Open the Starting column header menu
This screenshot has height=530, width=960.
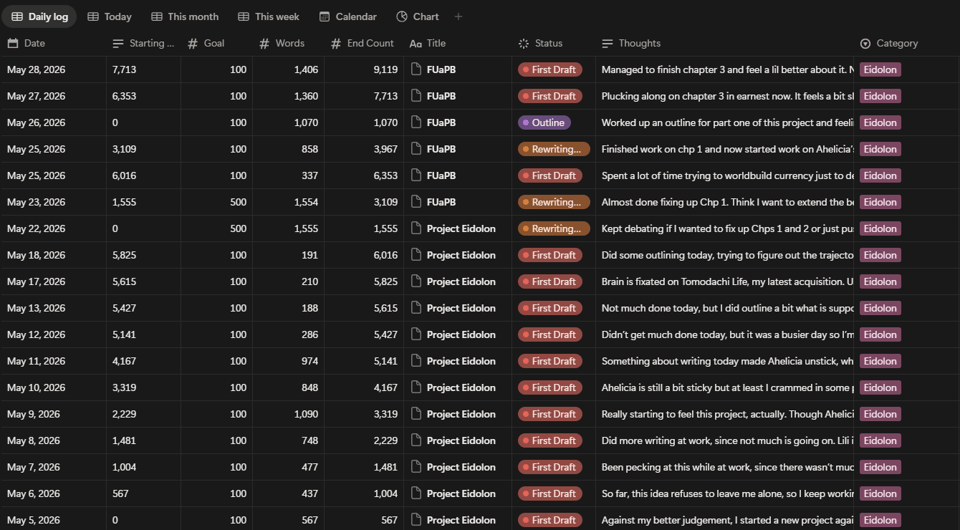point(143,43)
